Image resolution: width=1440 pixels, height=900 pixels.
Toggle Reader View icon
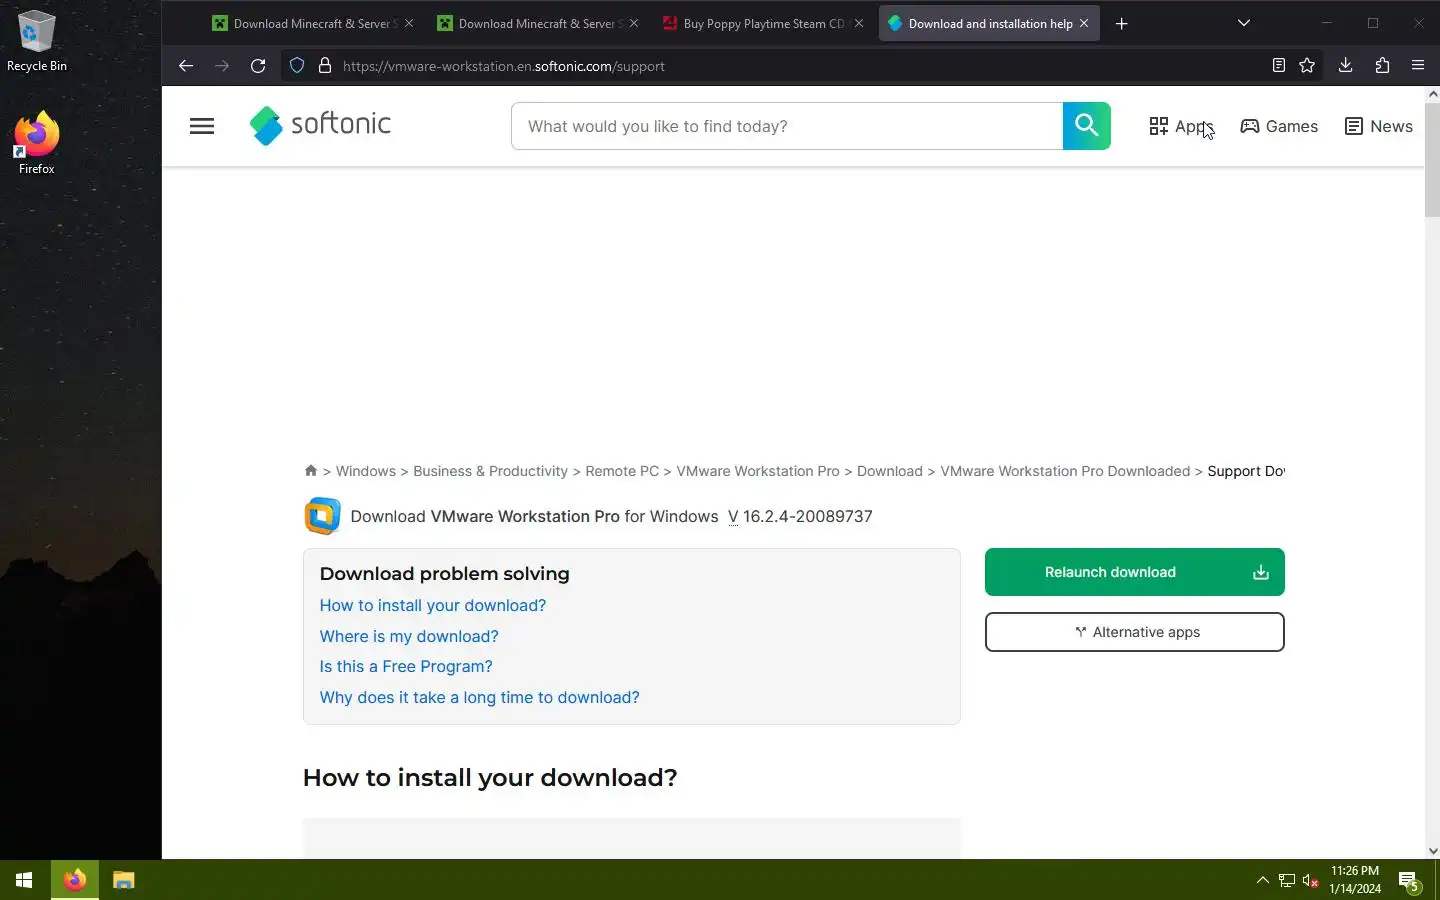[x=1278, y=66]
